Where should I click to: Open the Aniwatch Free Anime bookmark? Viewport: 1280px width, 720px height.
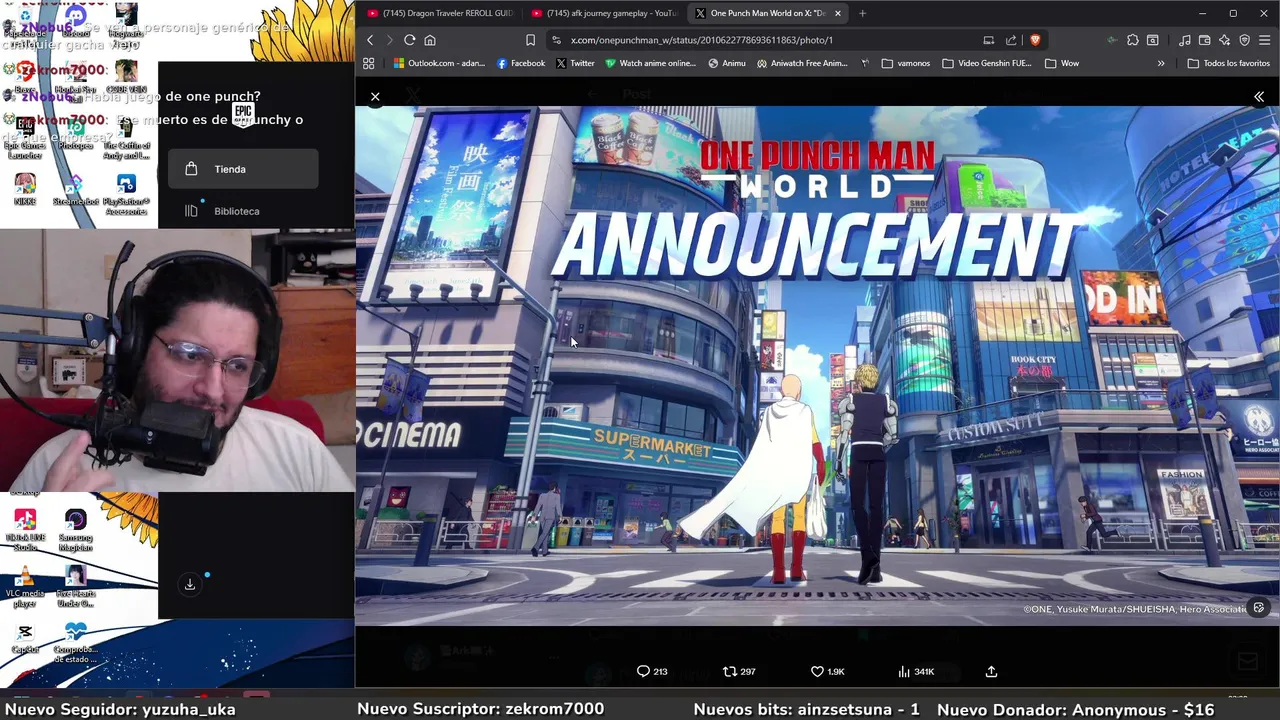click(802, 63)
